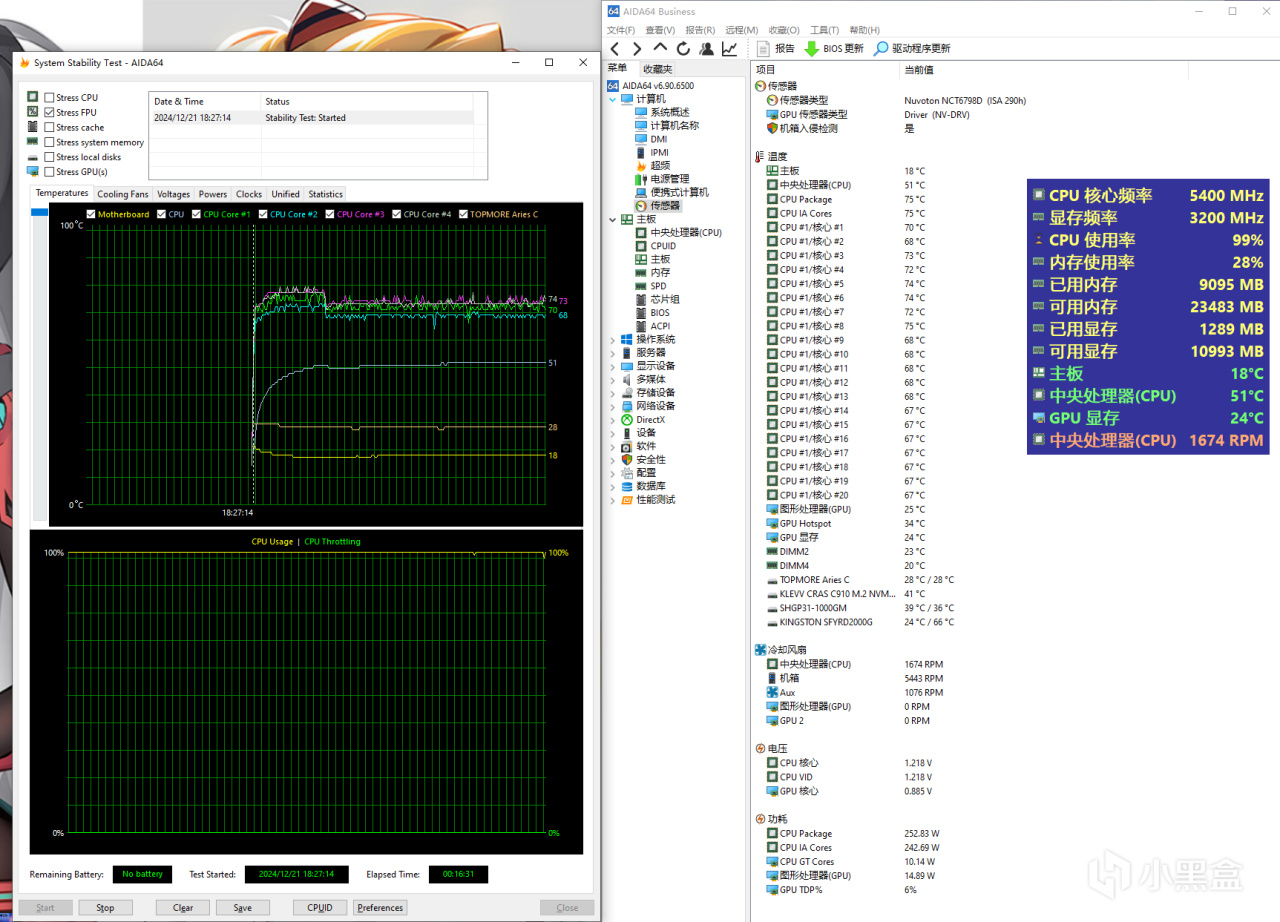This screenshot has width=1280, height=922.
Task: Click the 驱动程序更新 magnifier icon
Action: pos(880,48)
